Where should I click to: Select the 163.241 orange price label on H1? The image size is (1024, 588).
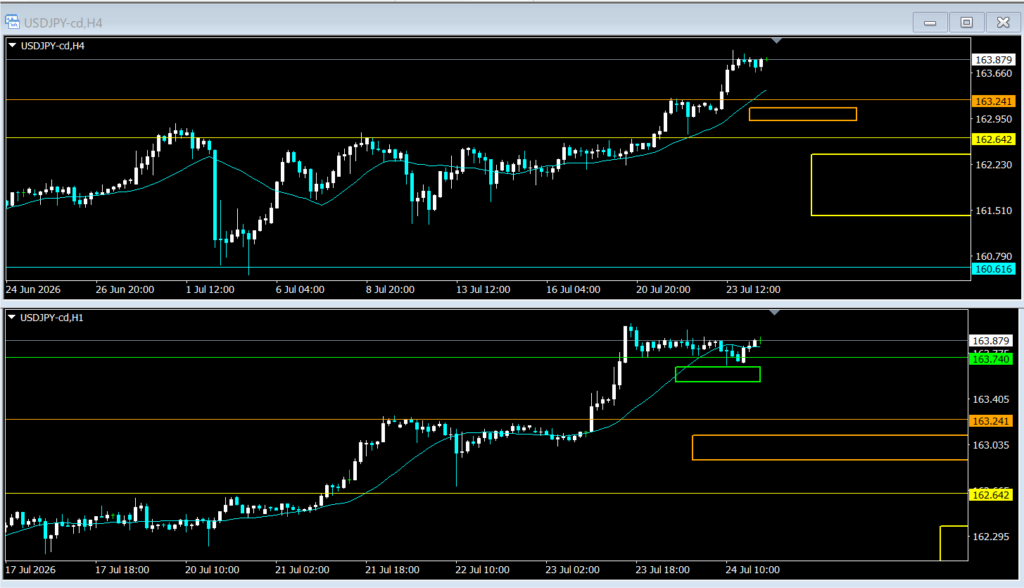991,421
